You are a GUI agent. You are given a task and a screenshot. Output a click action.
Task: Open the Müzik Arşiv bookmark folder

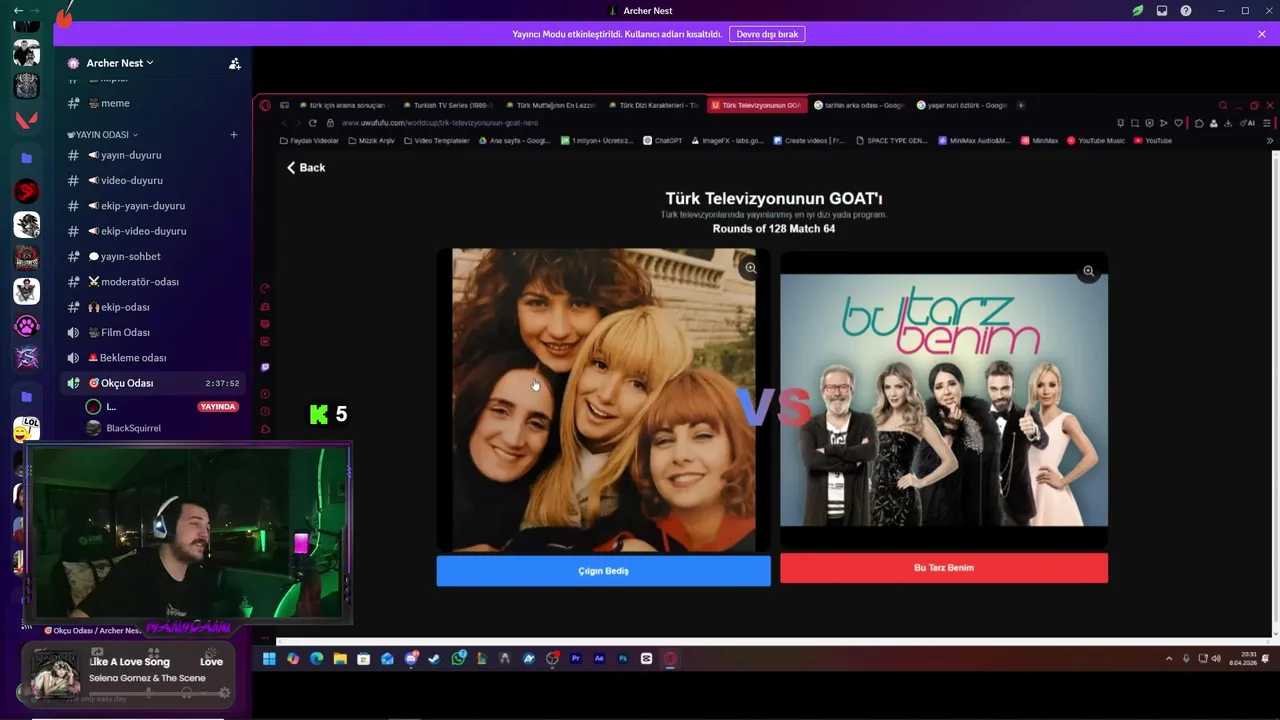[372, 141]
